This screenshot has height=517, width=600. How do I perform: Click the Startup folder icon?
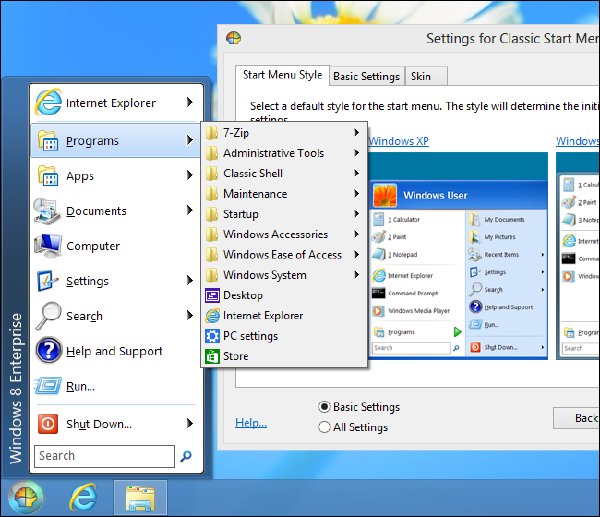pyautogui.click(x=212, y=214)
